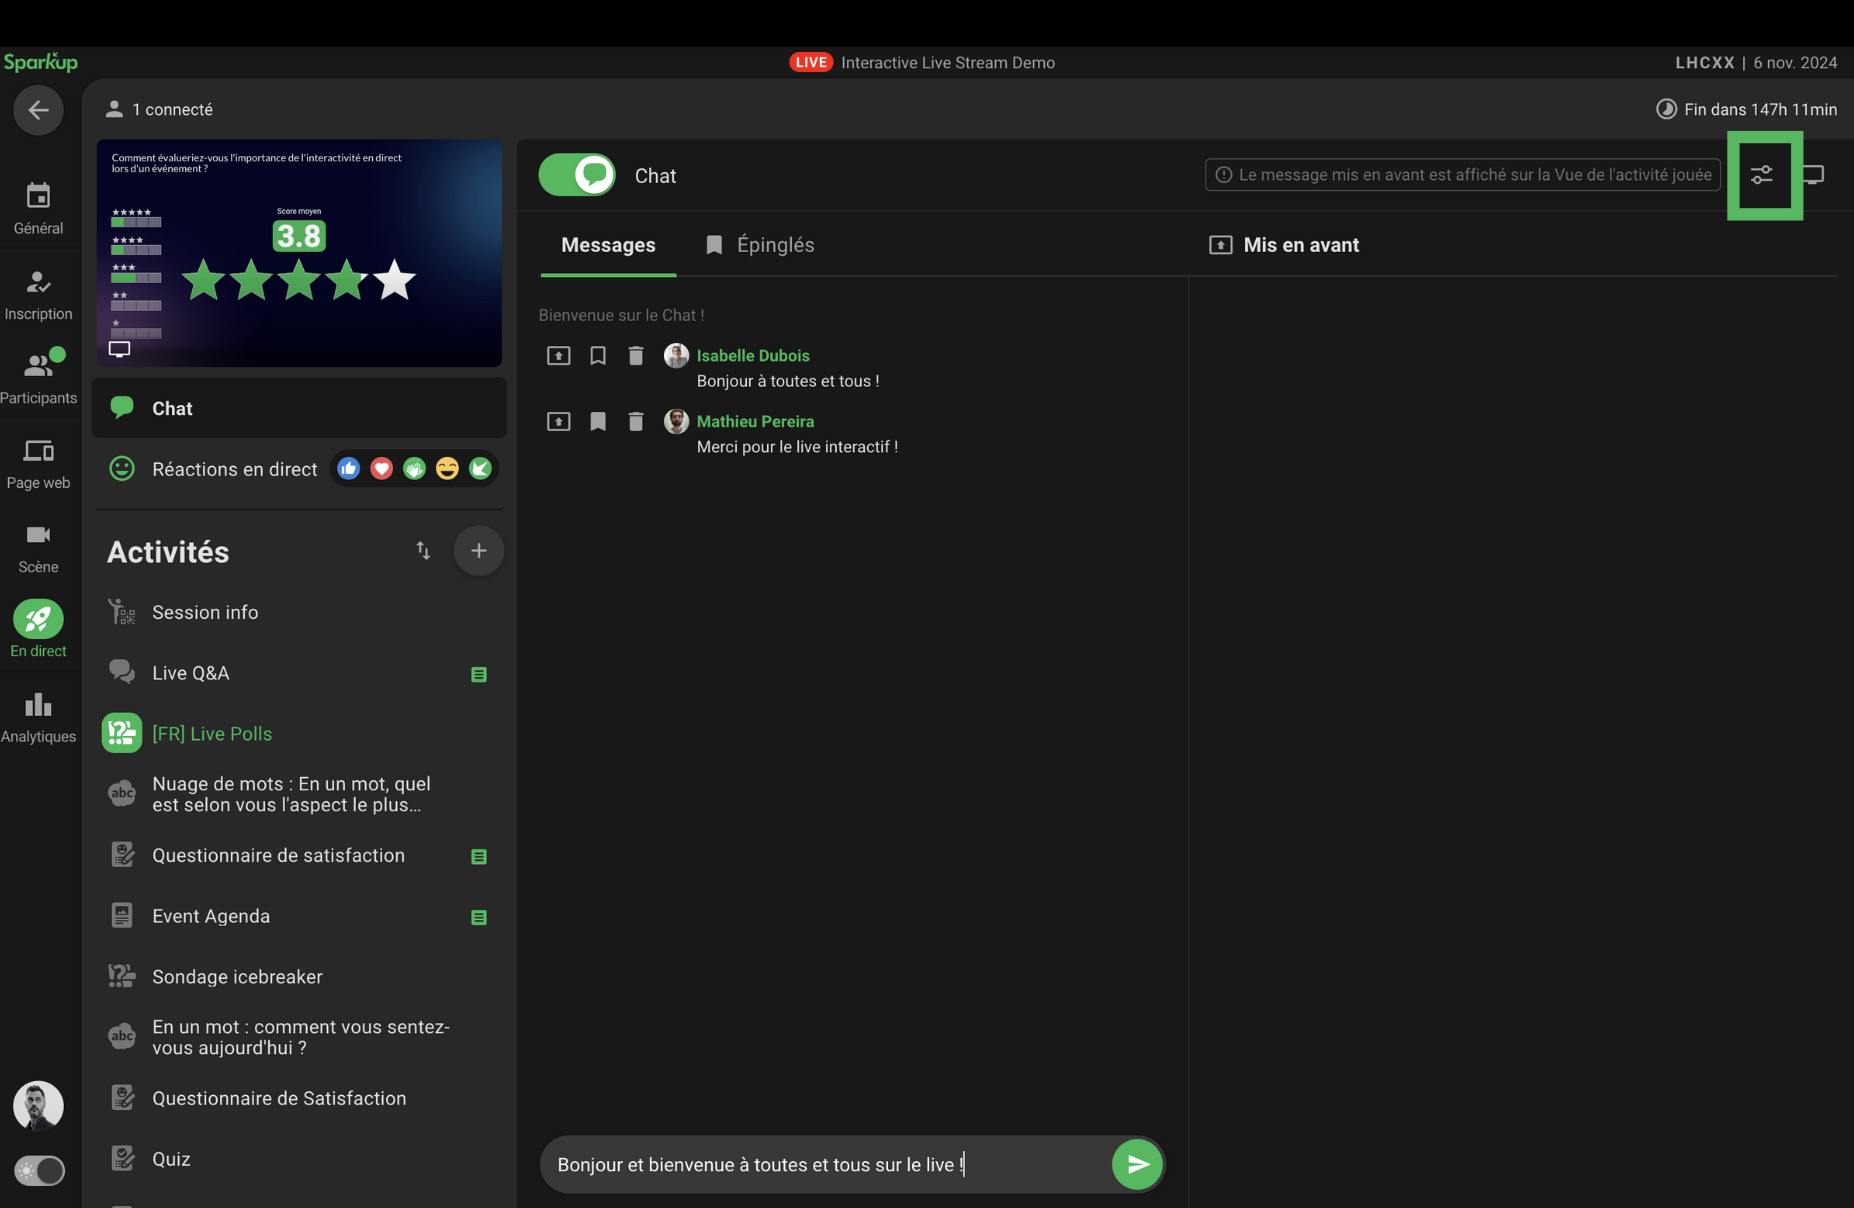Screen dimensions: 1854x1208
Task: Open the Analytiques section
Action: (x=38, y=718)
